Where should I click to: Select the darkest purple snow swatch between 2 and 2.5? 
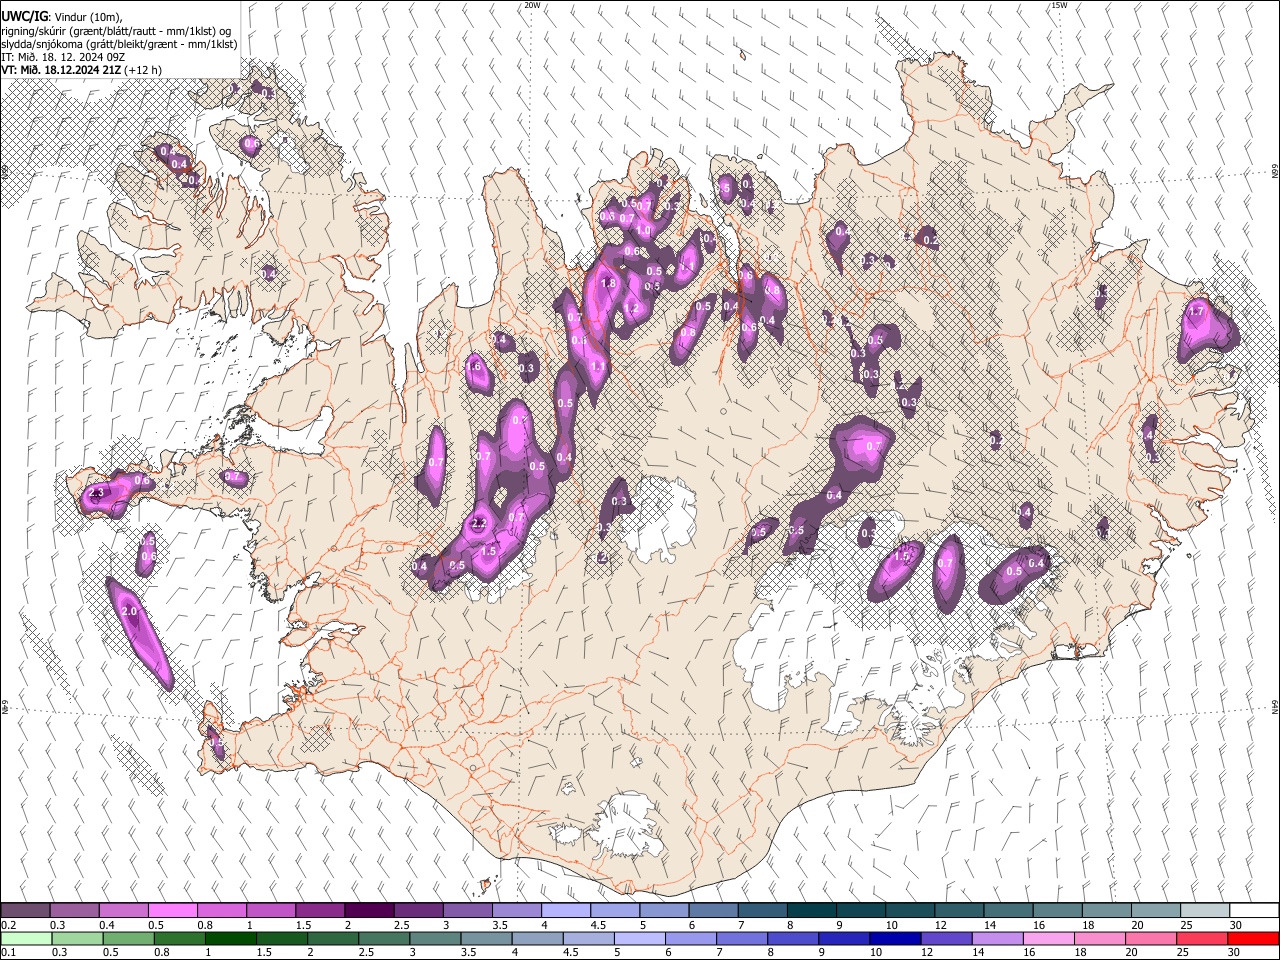click(x=369, y=910)
